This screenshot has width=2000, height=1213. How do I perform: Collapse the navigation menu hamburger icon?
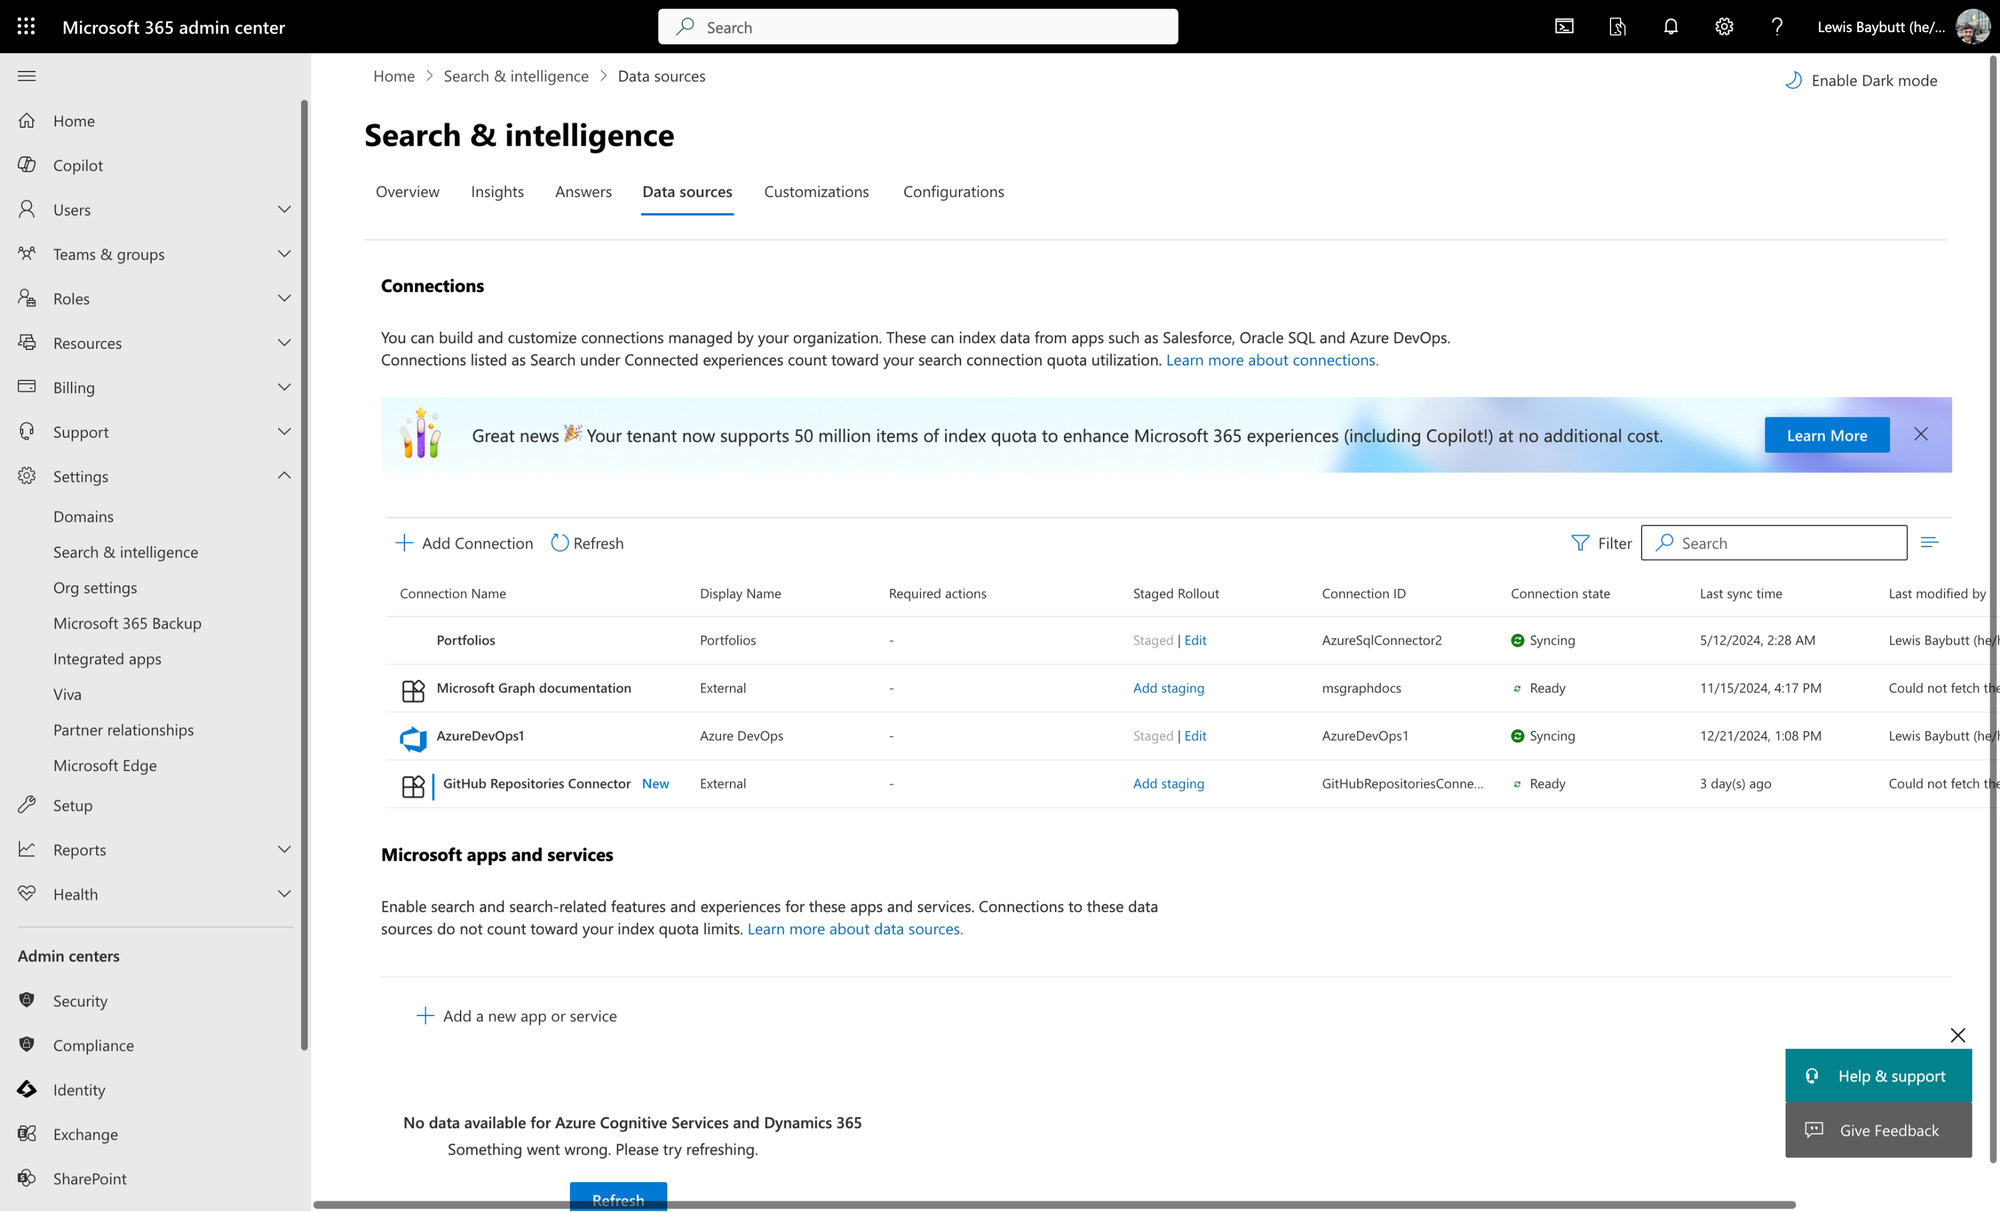point(27,76)
